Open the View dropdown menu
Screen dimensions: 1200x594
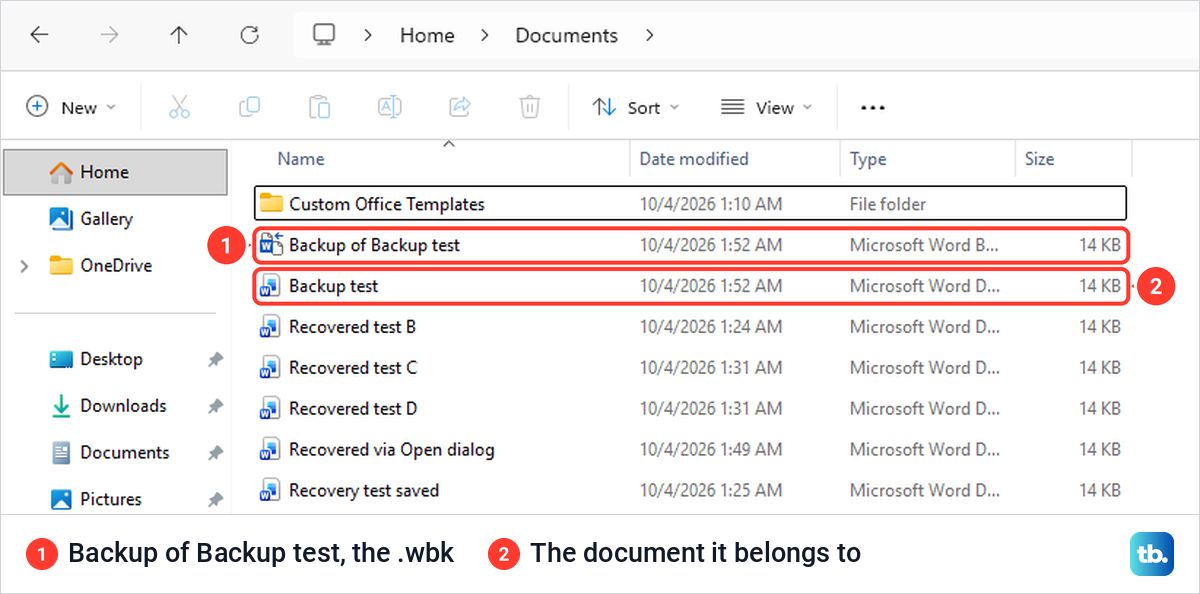pyautogui.click(x=766, y=107)
